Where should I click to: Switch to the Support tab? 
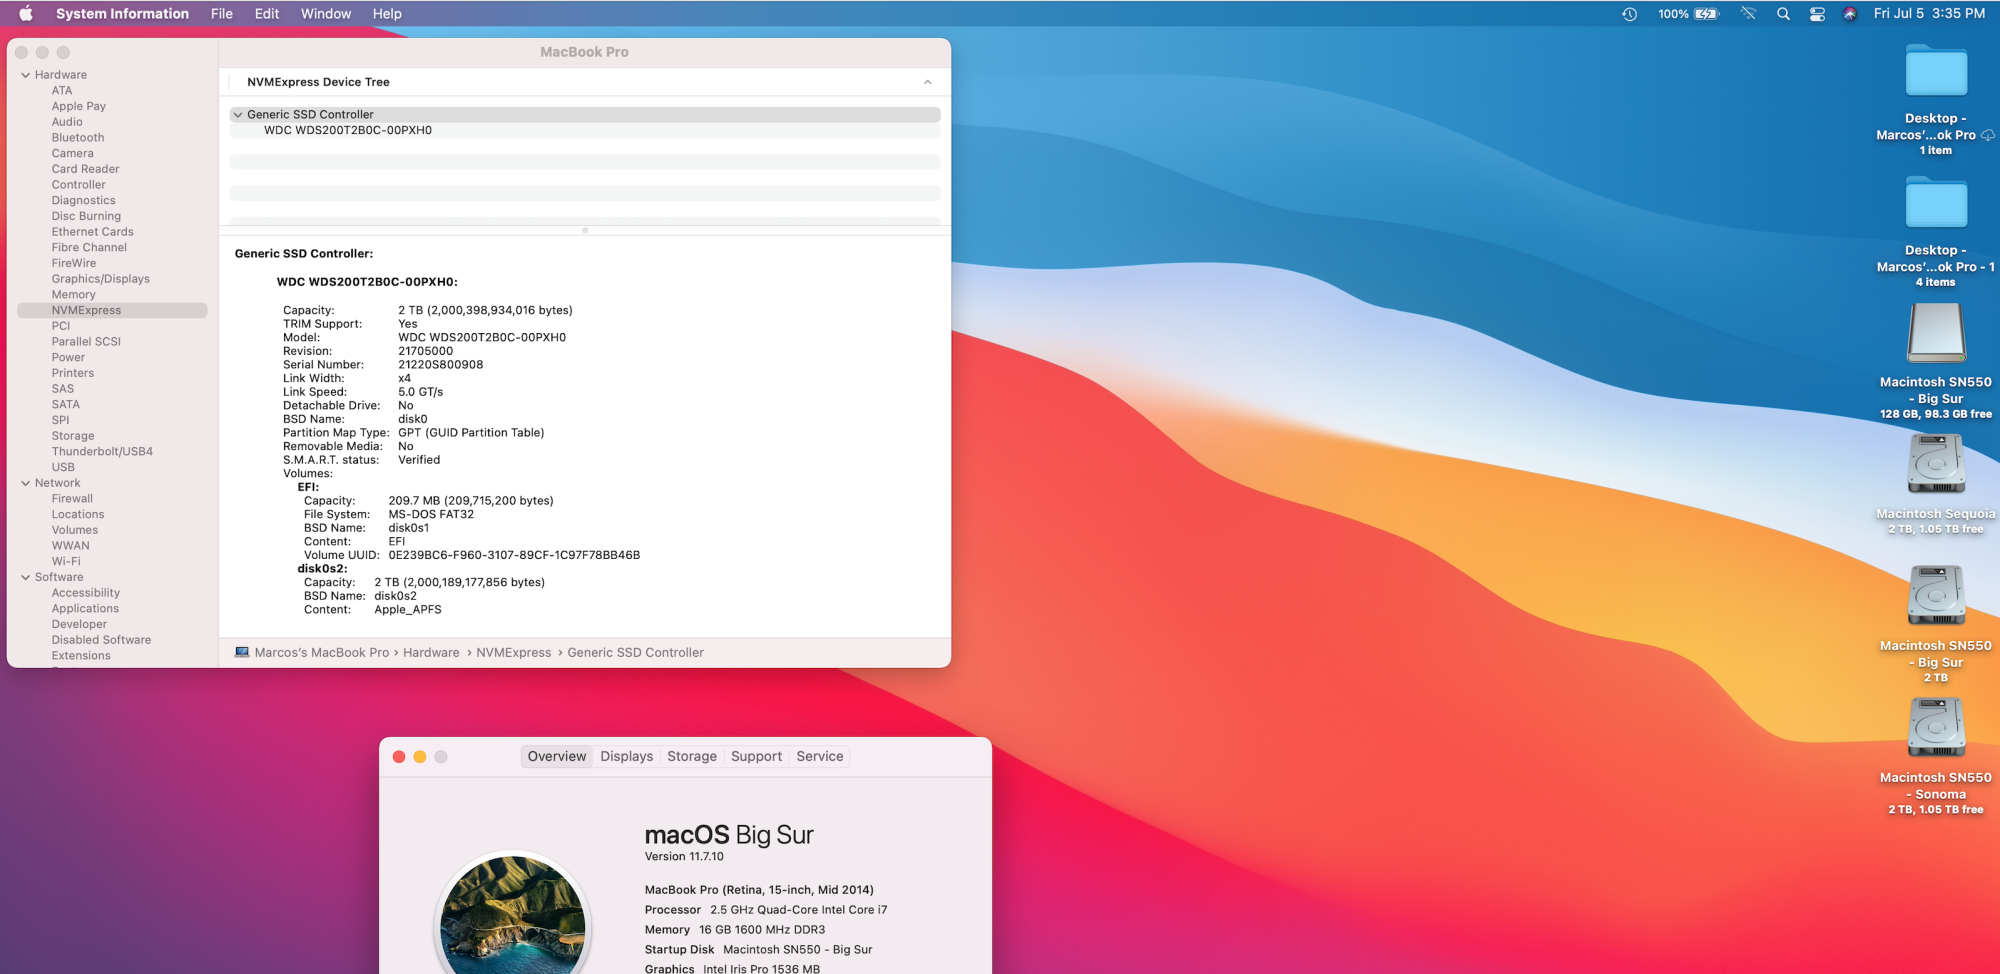756,756
